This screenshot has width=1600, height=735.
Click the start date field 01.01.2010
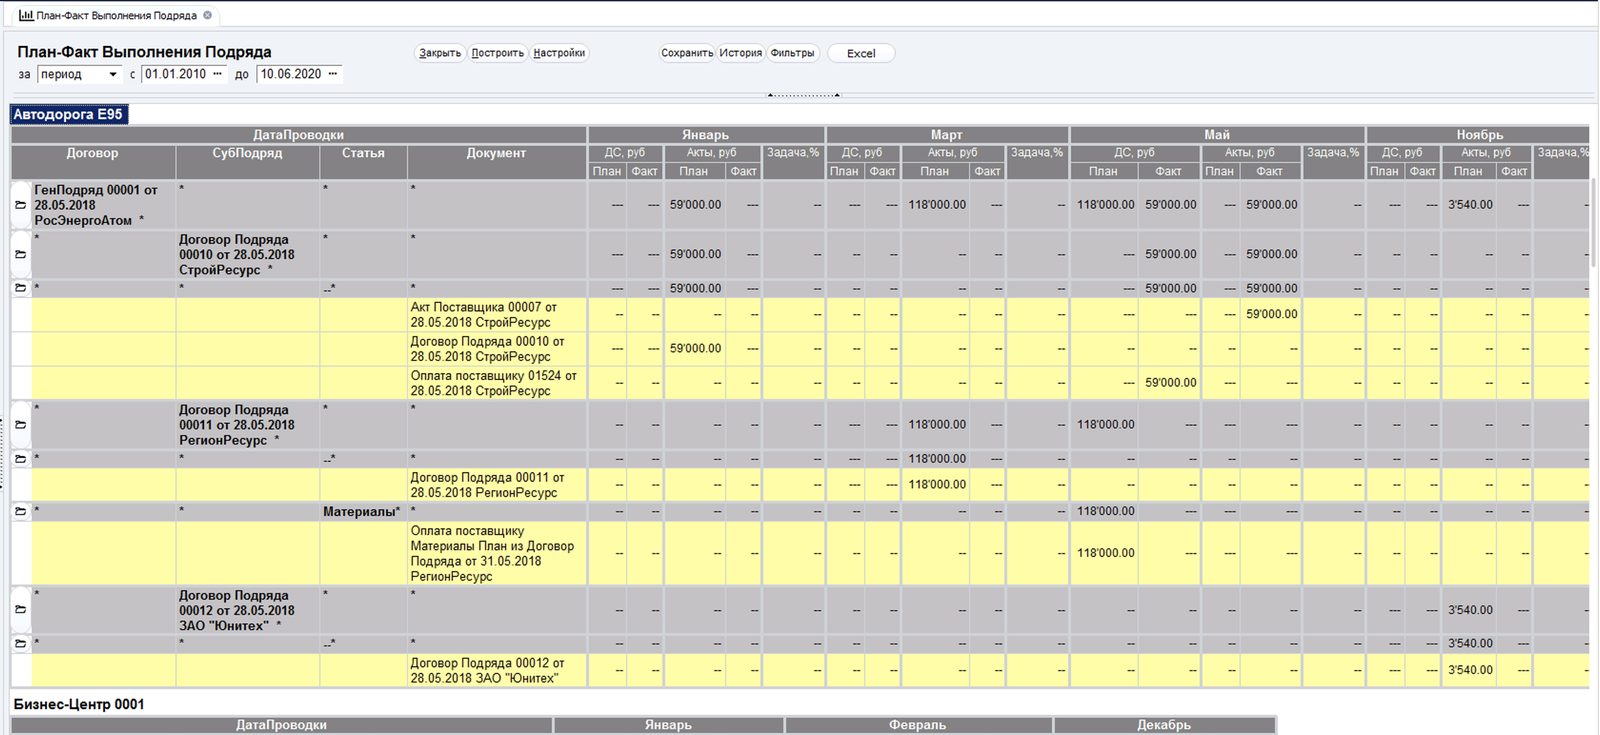point(175,74)
